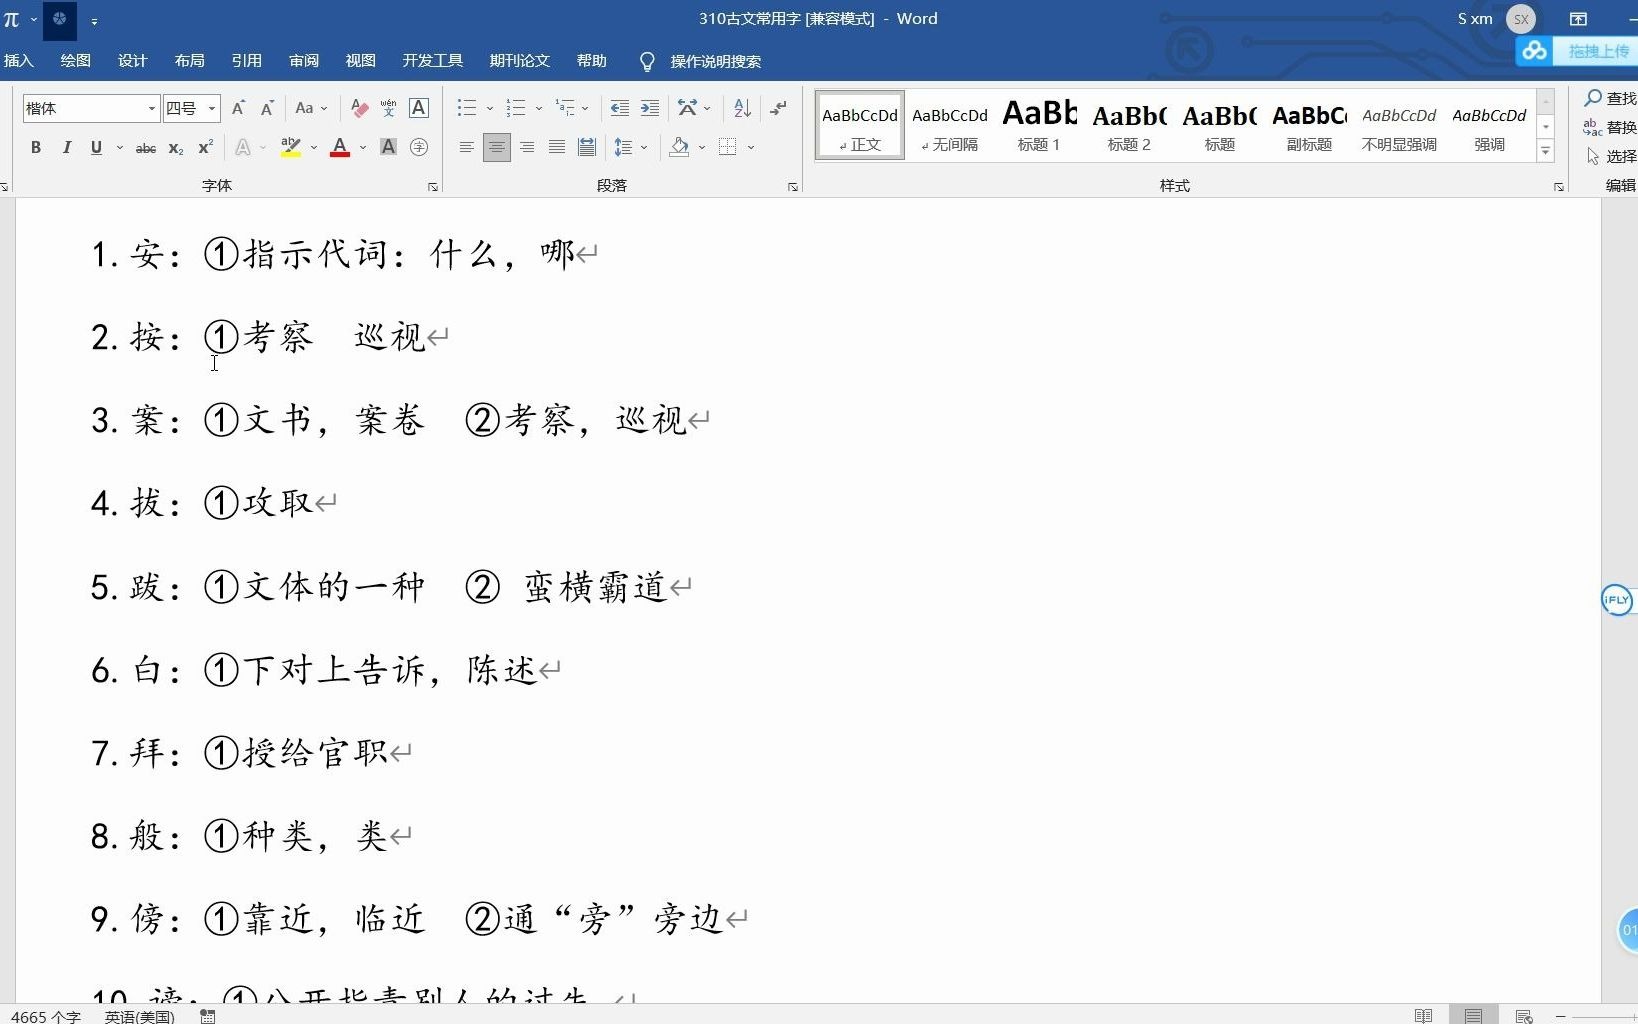Screen dimensions: 1638x1024
Task: Open font dialog launcher in 字体 group
Action: pyautogui.click(x=433, y=187)
